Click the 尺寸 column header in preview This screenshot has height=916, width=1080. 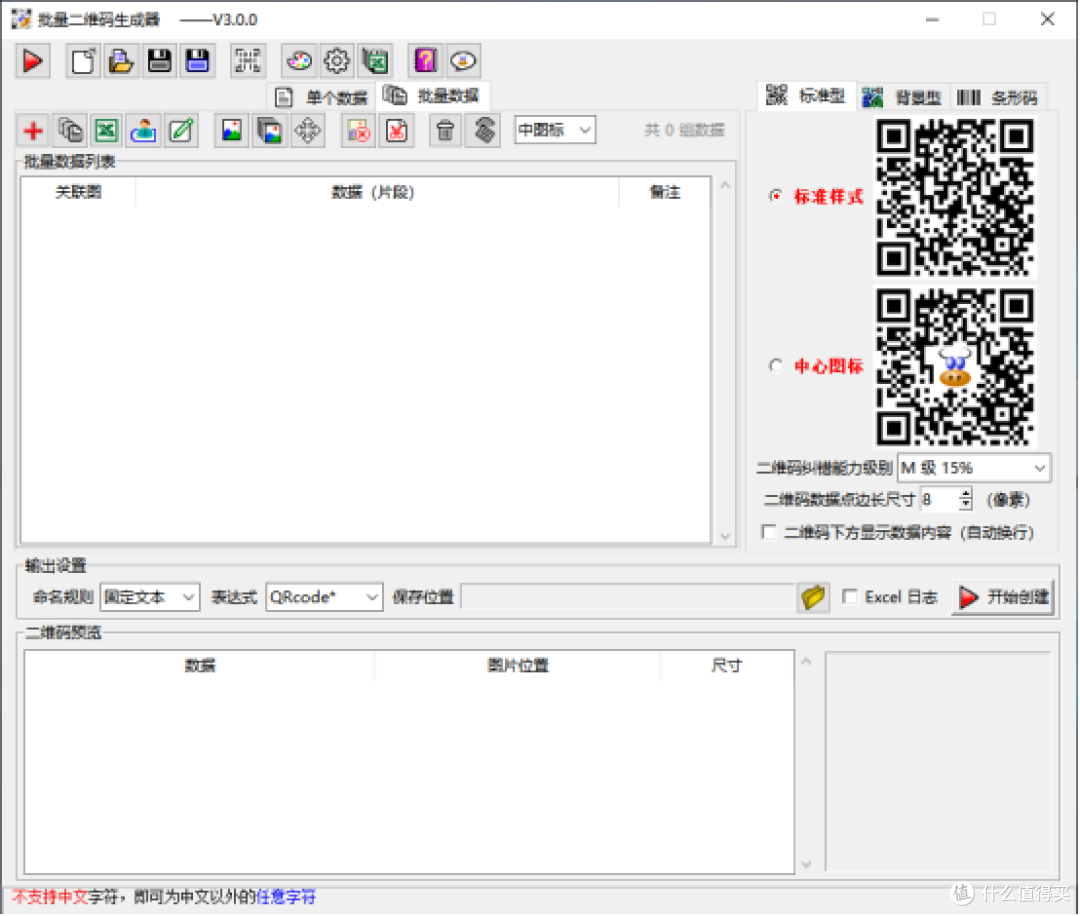point(727,665)
